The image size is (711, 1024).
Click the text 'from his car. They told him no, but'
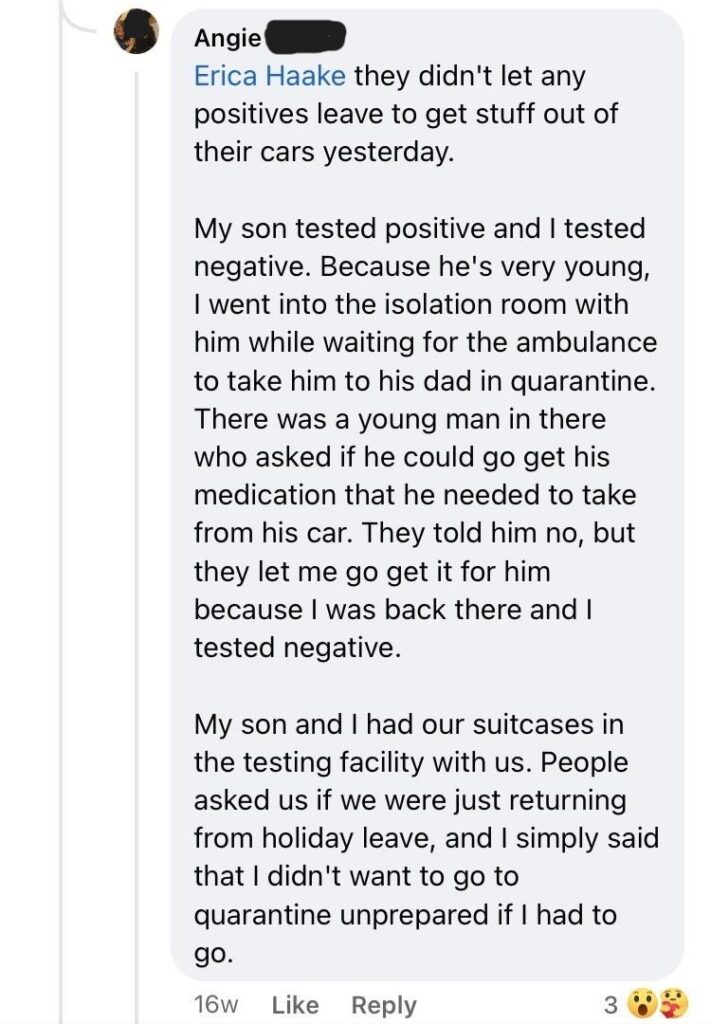point(414,533)
